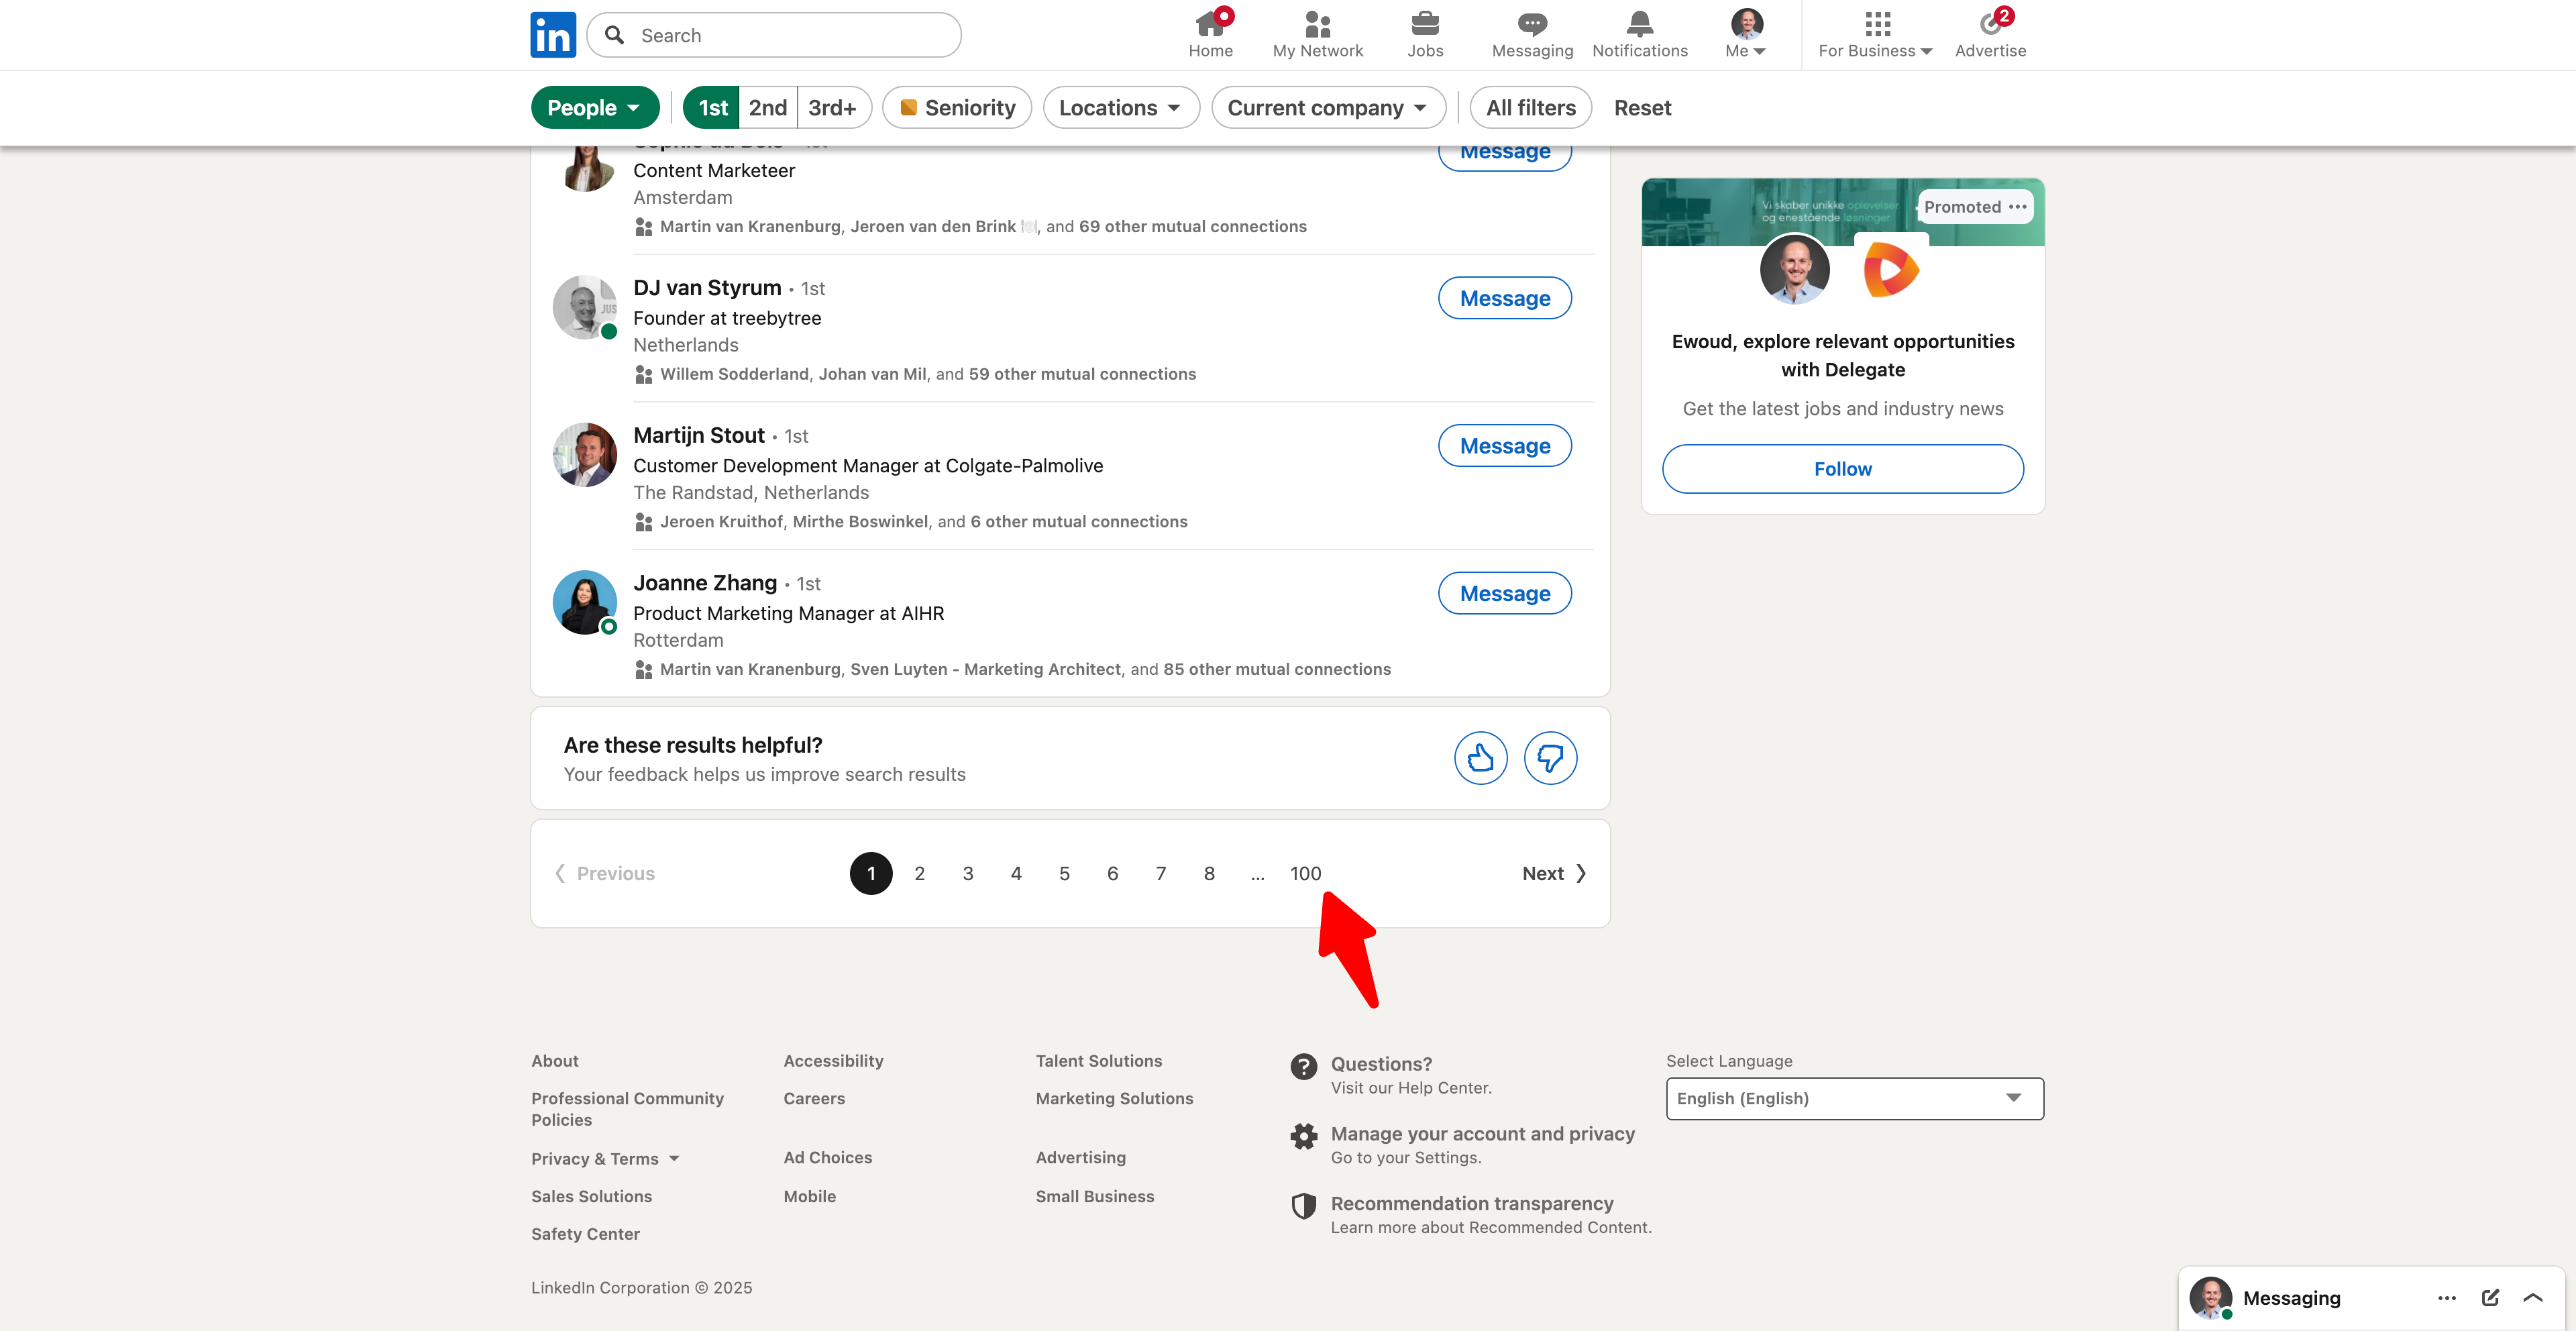This screenshot has width=2576, height=1331.
Task: Follow Delegate in promoted card
Action: pos(1842,469)
